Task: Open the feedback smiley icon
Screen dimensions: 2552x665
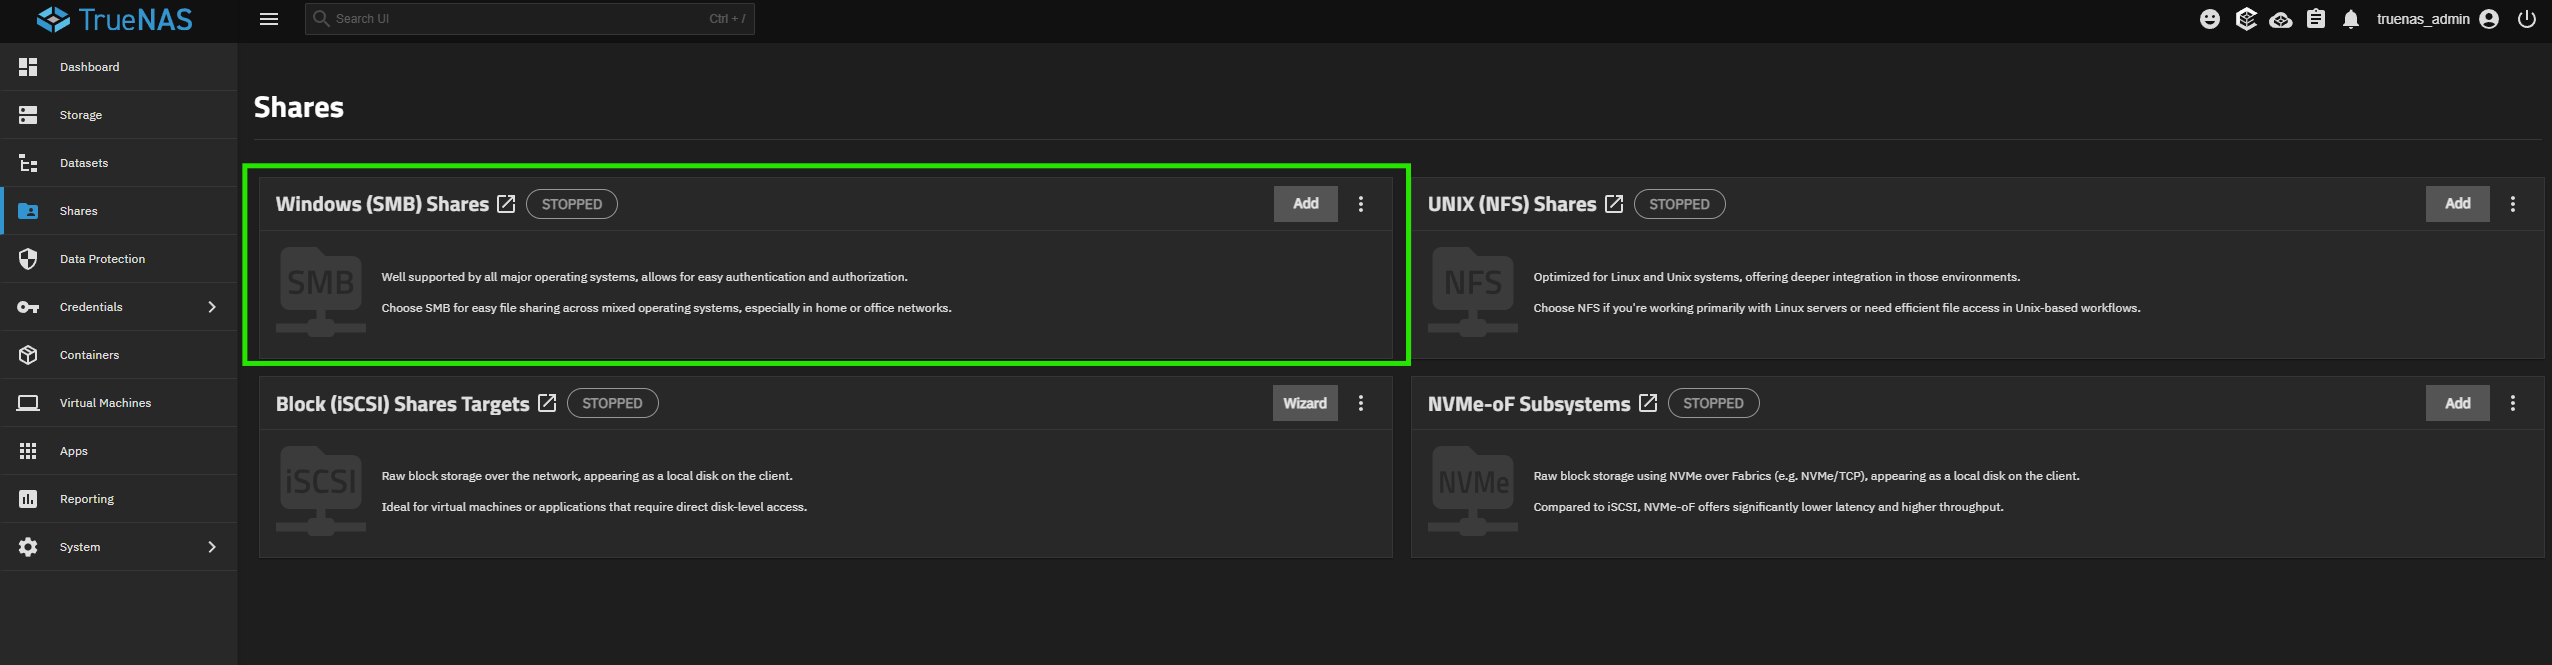Action: pyautogui.click(x=2210, y=19)
